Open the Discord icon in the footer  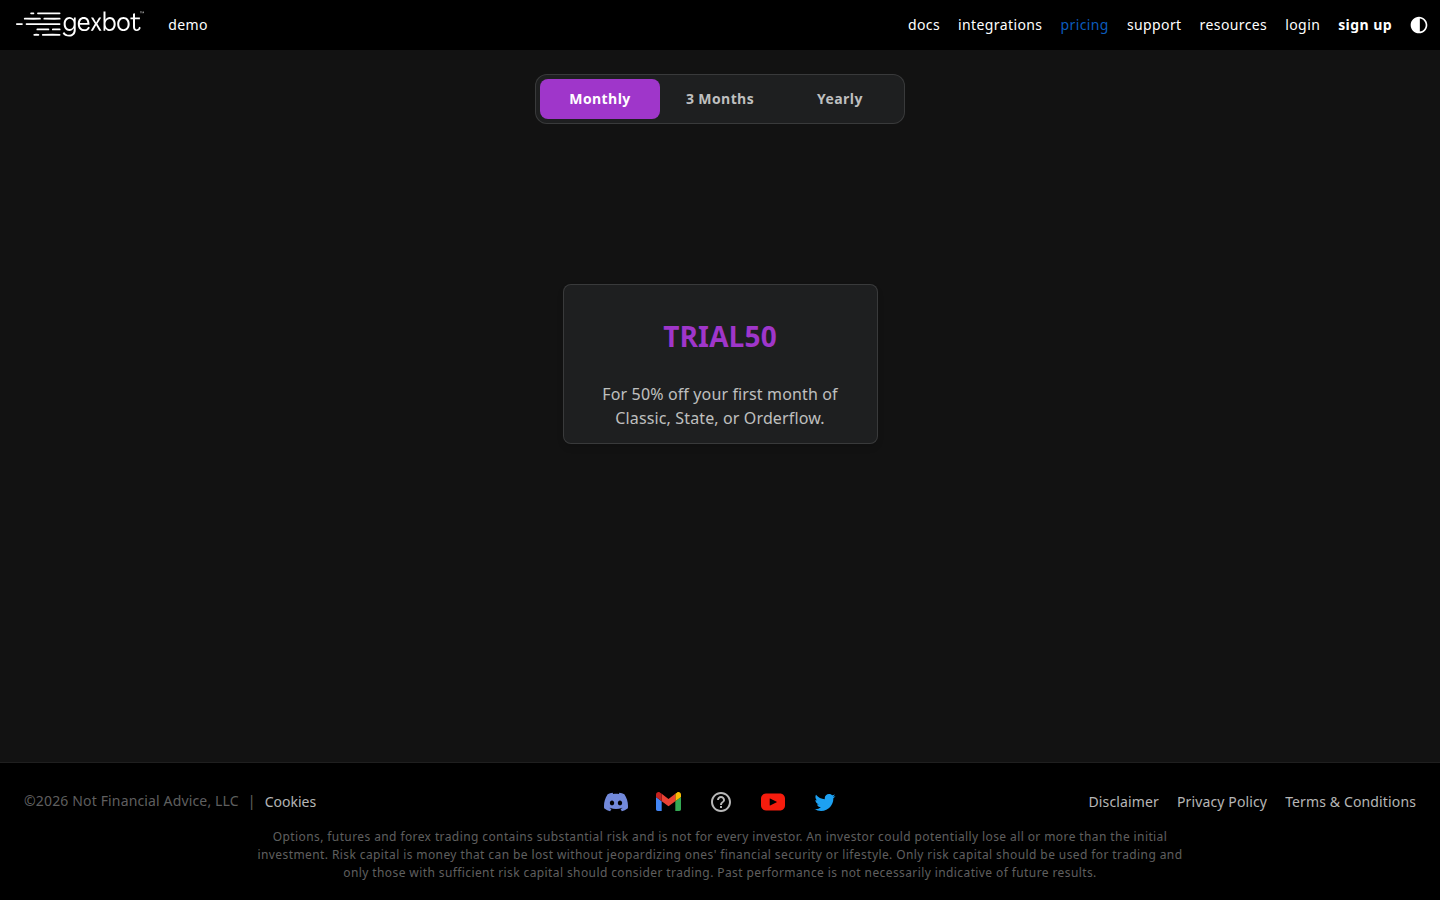pos(616,802)
